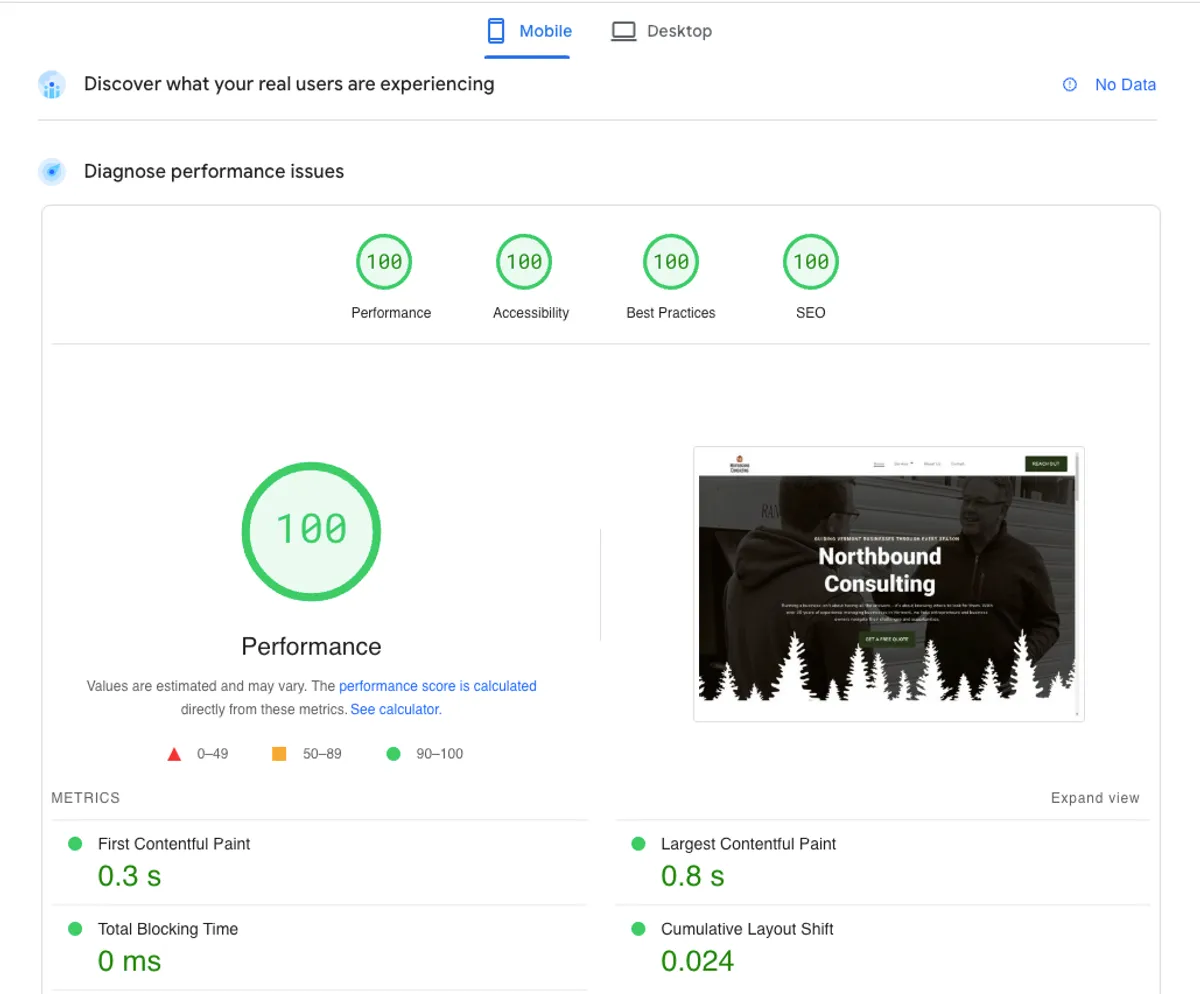Click the Cumulative Layout Shift label

(747, 929)
